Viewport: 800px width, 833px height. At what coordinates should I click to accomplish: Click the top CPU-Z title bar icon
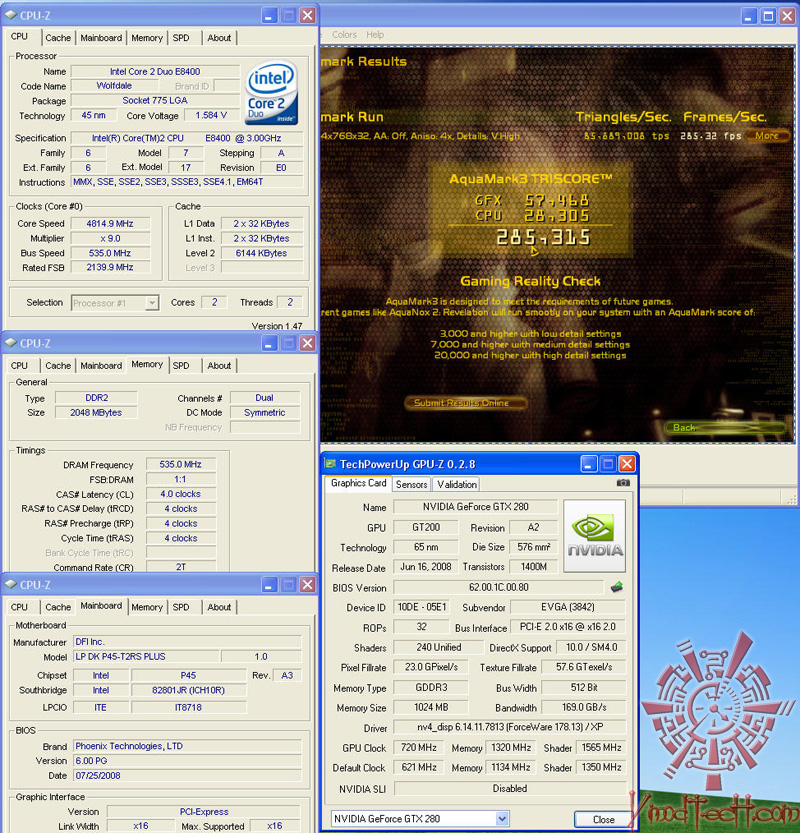click(x=11, y=15)
